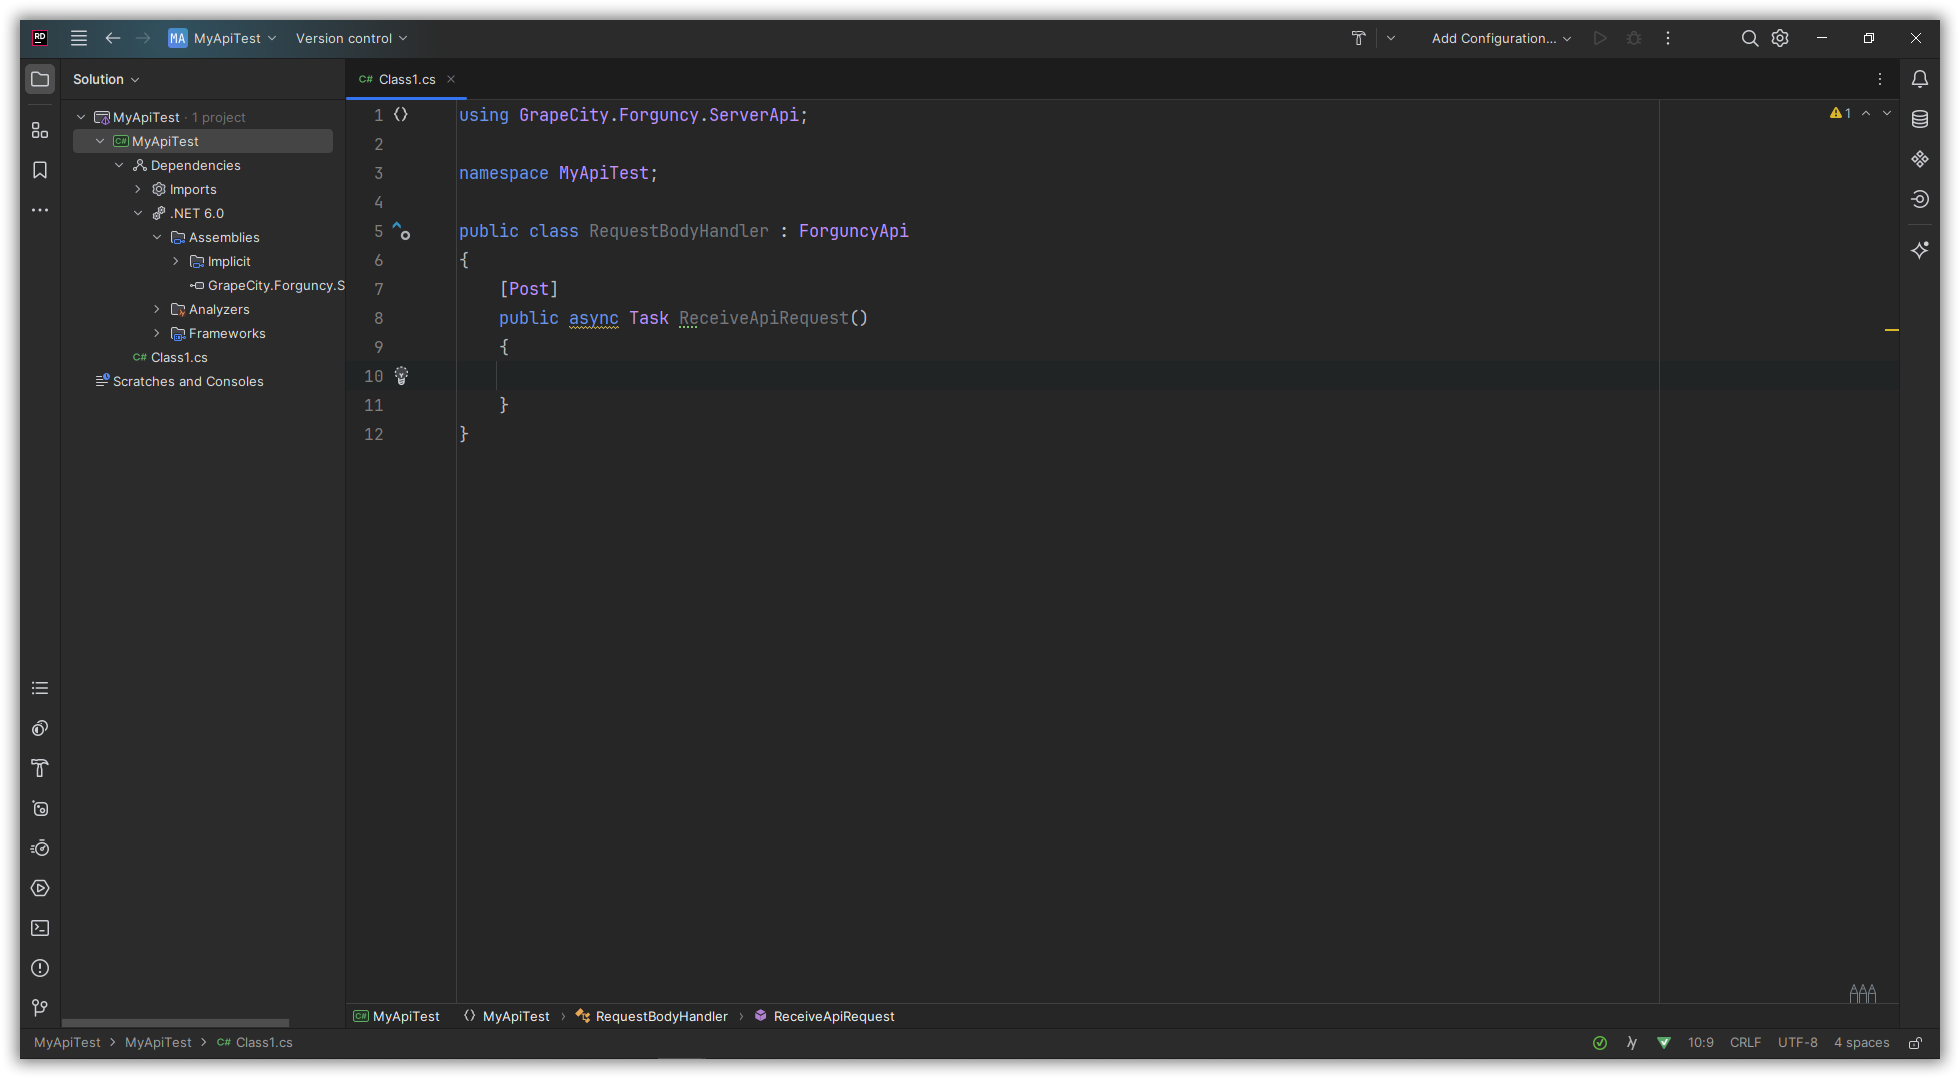Toggle the file read-only lock icon
Image resolution: width=1960 pixels, height=1079 pixels.
[x=1915, y=1043]
